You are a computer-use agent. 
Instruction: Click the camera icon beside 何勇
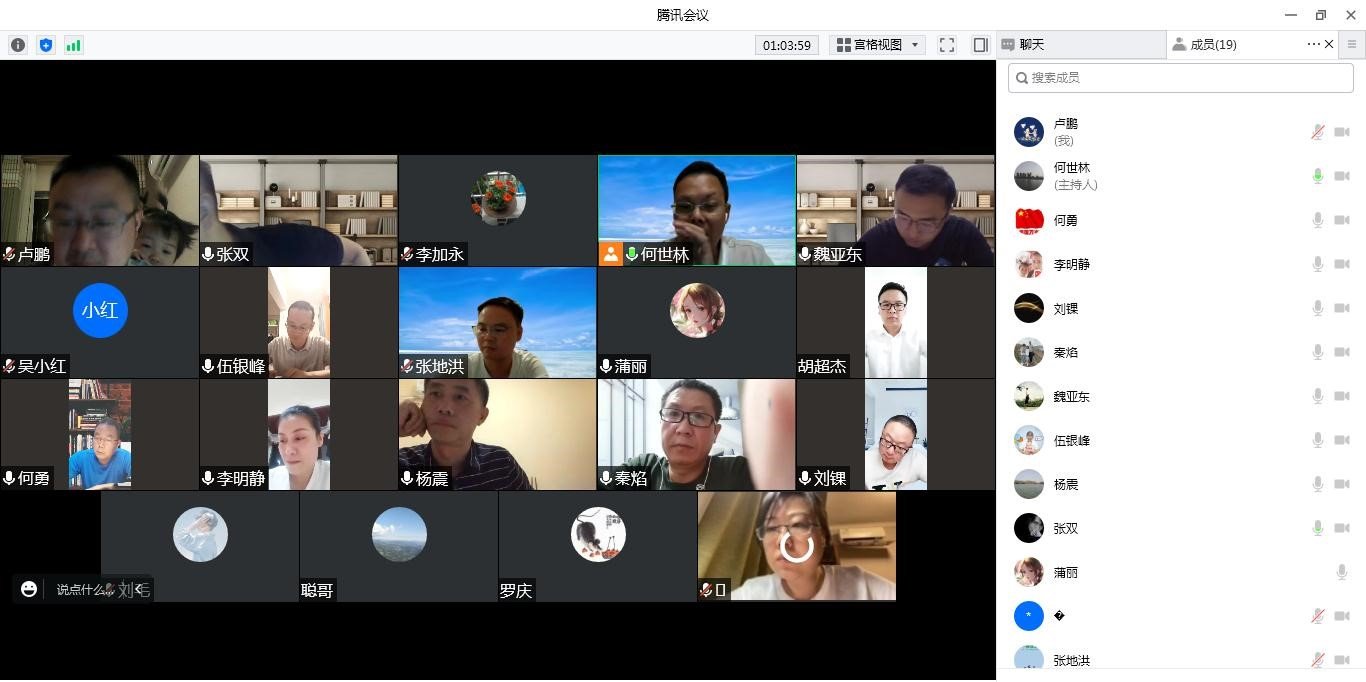(1342, 220)
